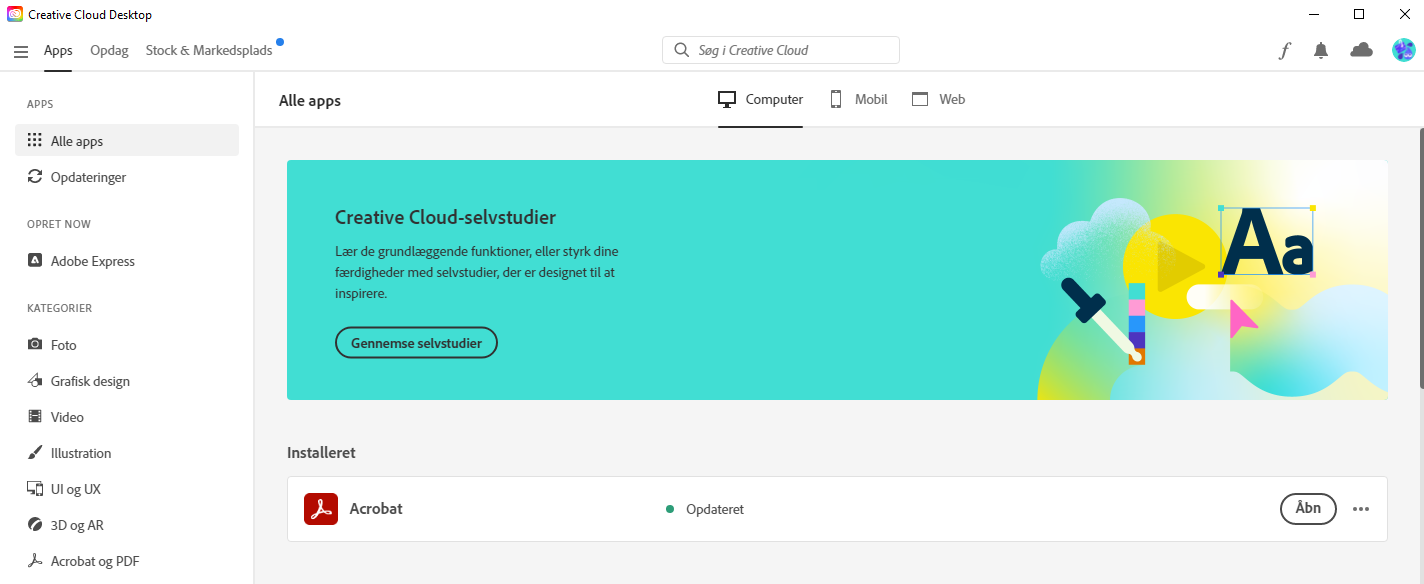Select Alle apps in sidebar

click(x=127, y=141)
